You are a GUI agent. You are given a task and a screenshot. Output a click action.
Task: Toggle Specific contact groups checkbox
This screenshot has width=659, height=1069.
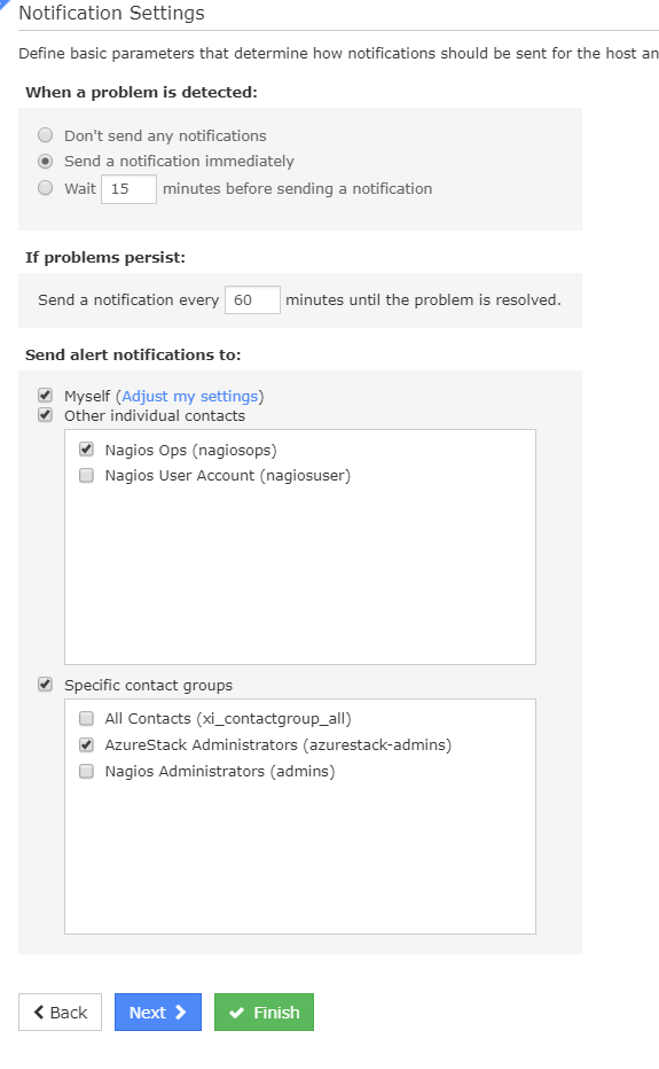tap(45, 685)
